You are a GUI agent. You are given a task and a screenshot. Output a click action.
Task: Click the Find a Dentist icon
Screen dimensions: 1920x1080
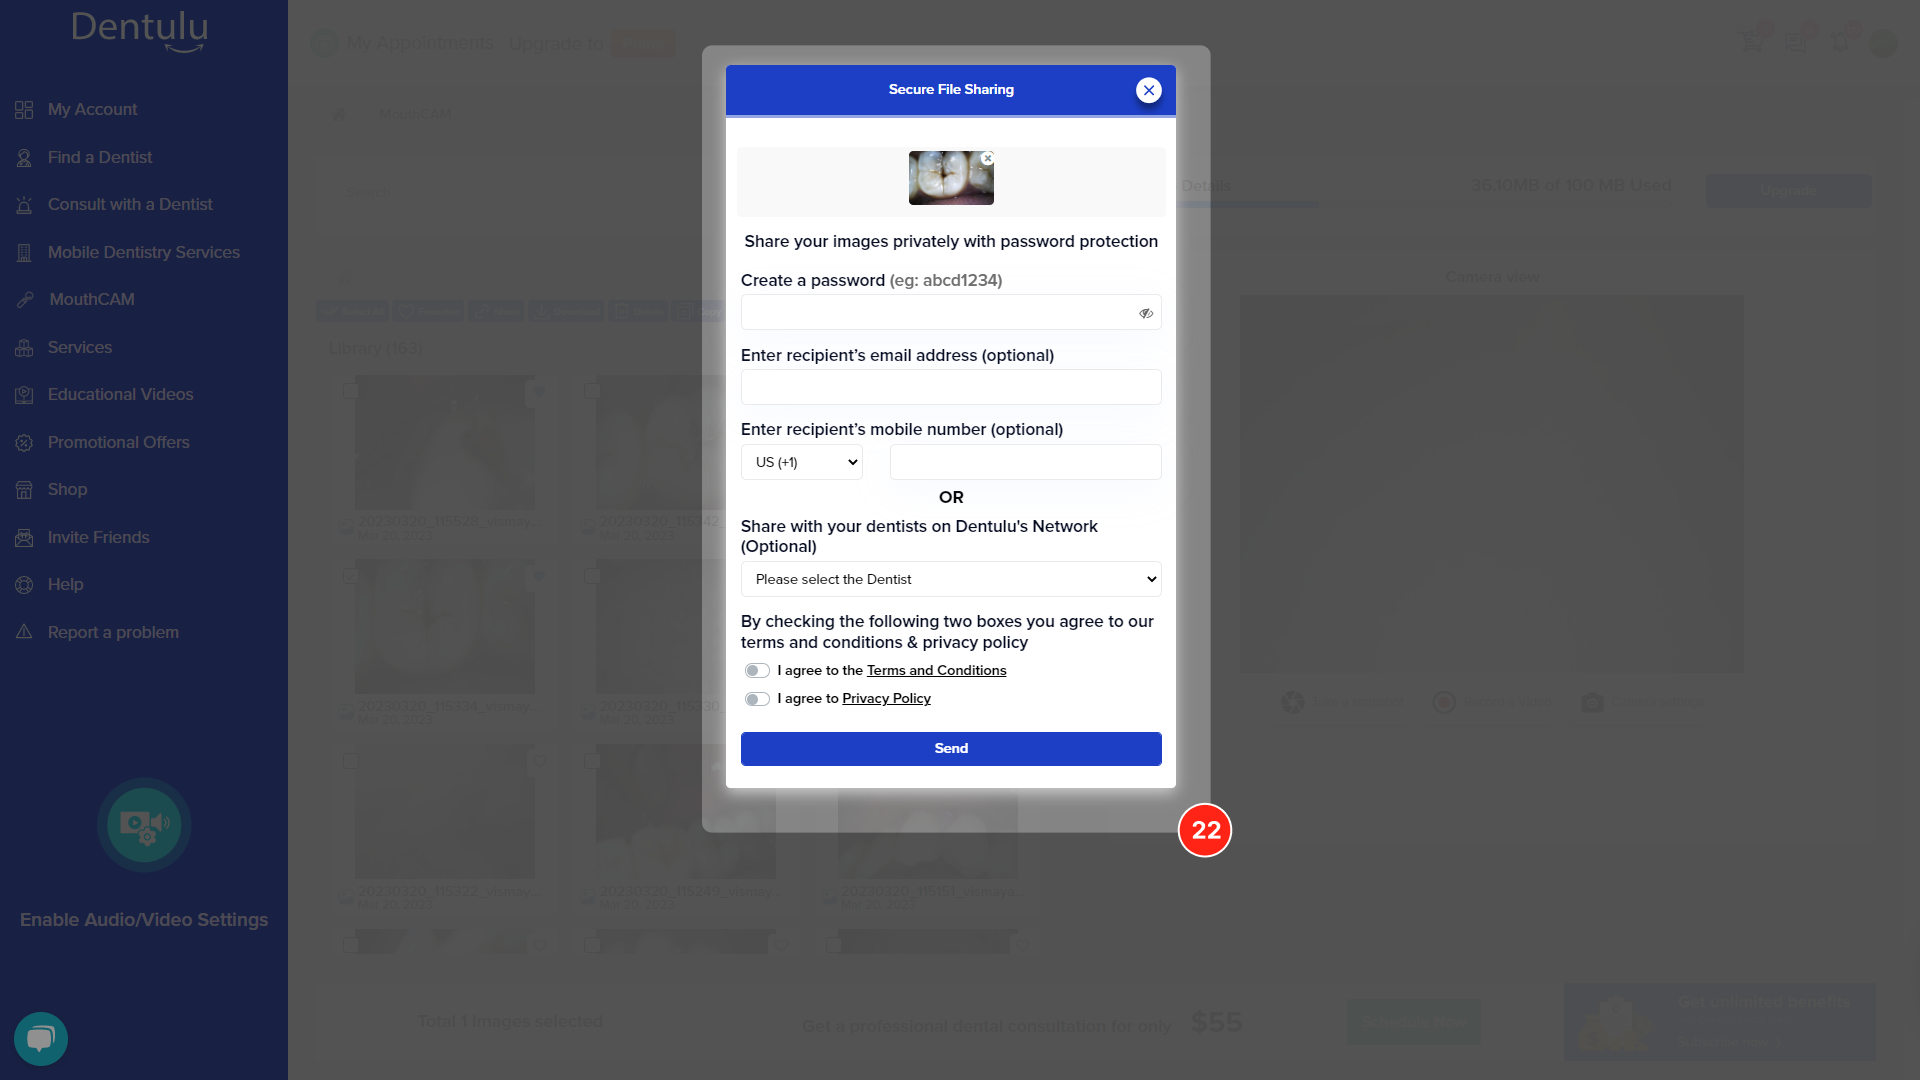click(24, 156)
